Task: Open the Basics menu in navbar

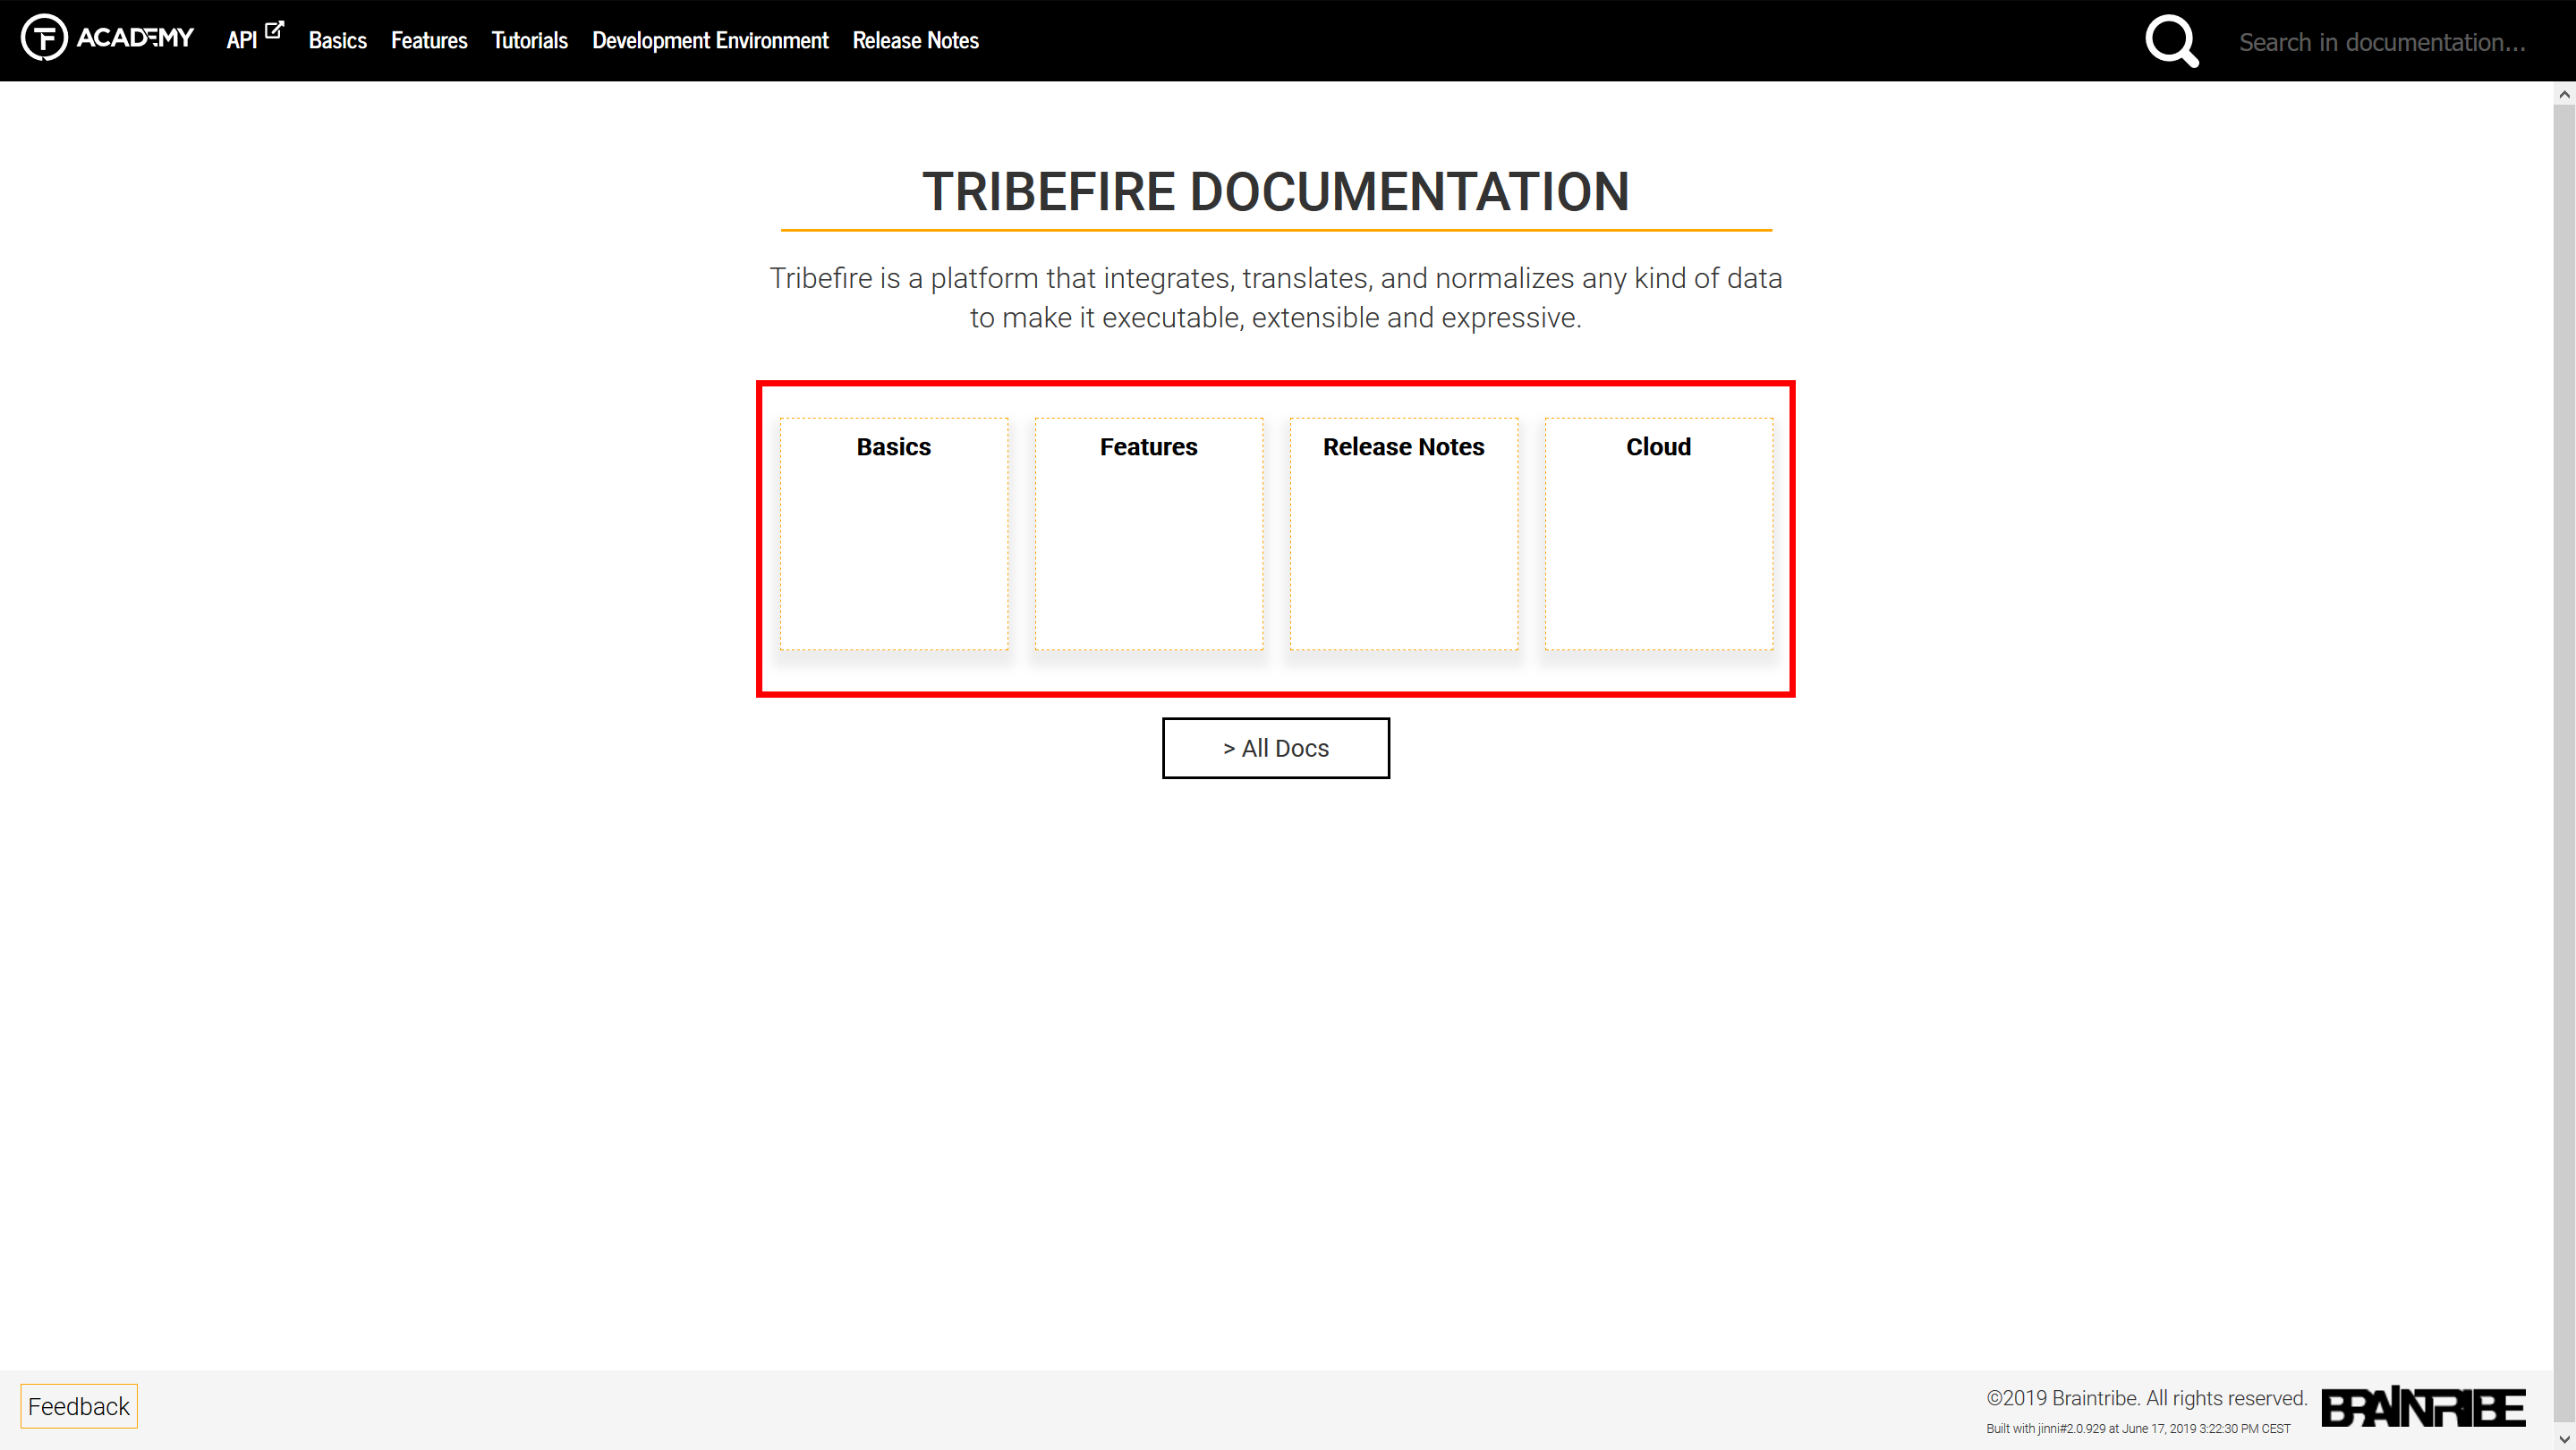Action: point(337,41)
